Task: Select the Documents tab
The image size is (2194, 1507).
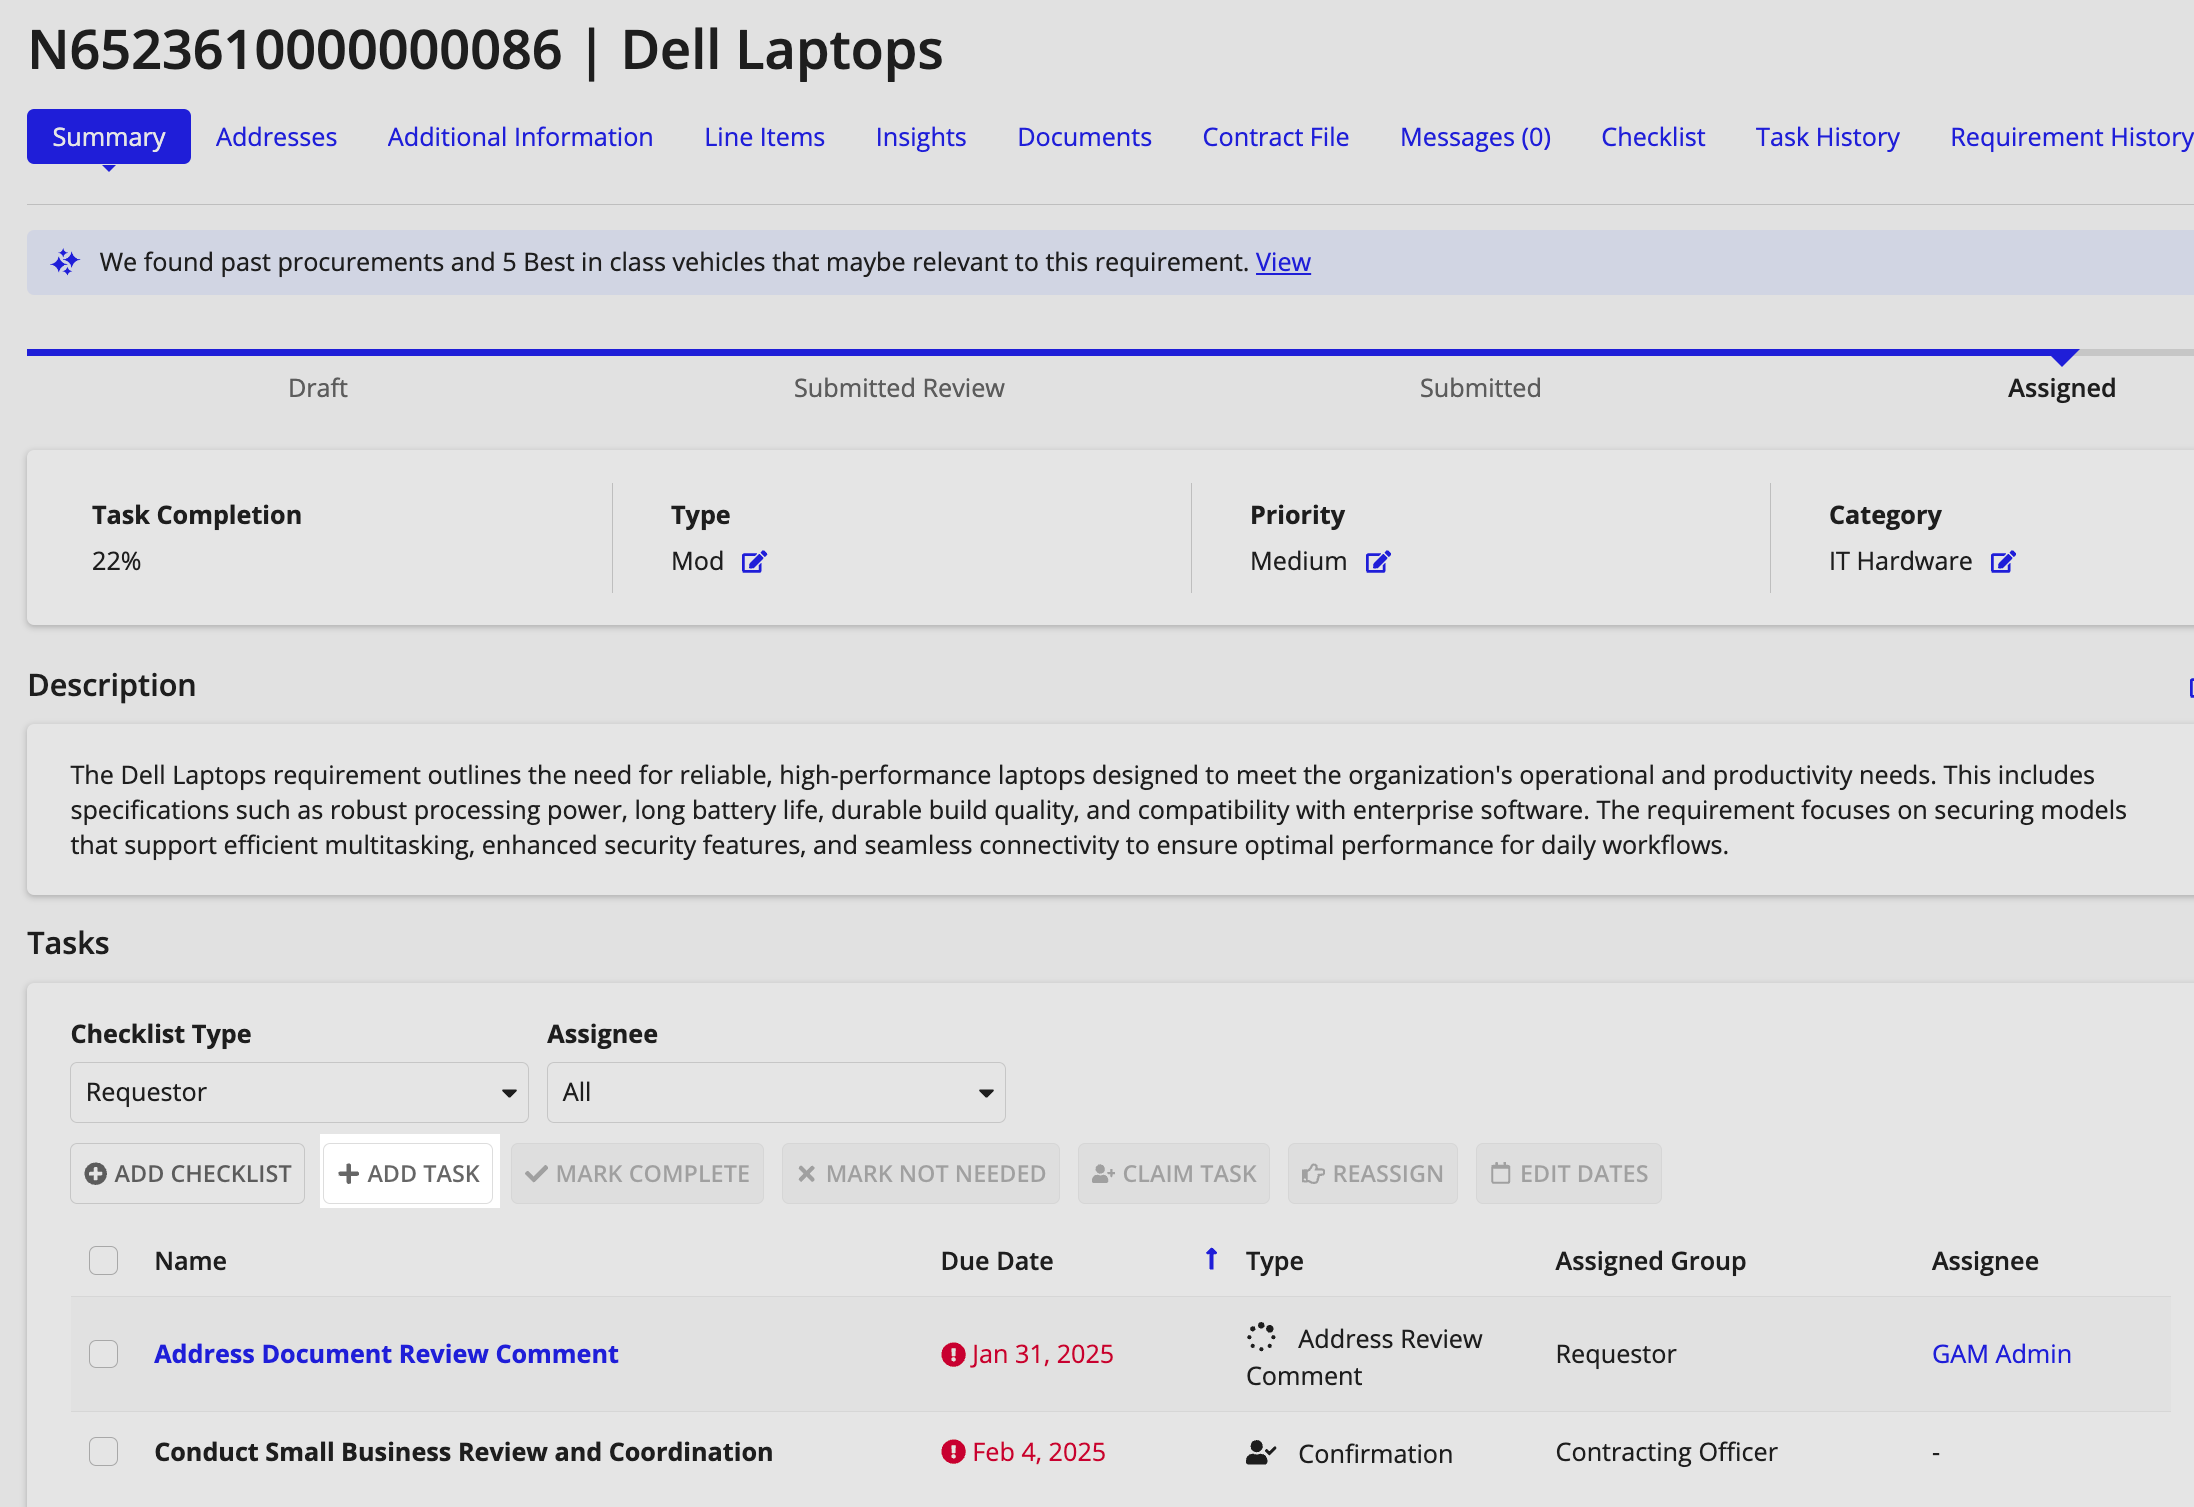Action: [1084, 137]
